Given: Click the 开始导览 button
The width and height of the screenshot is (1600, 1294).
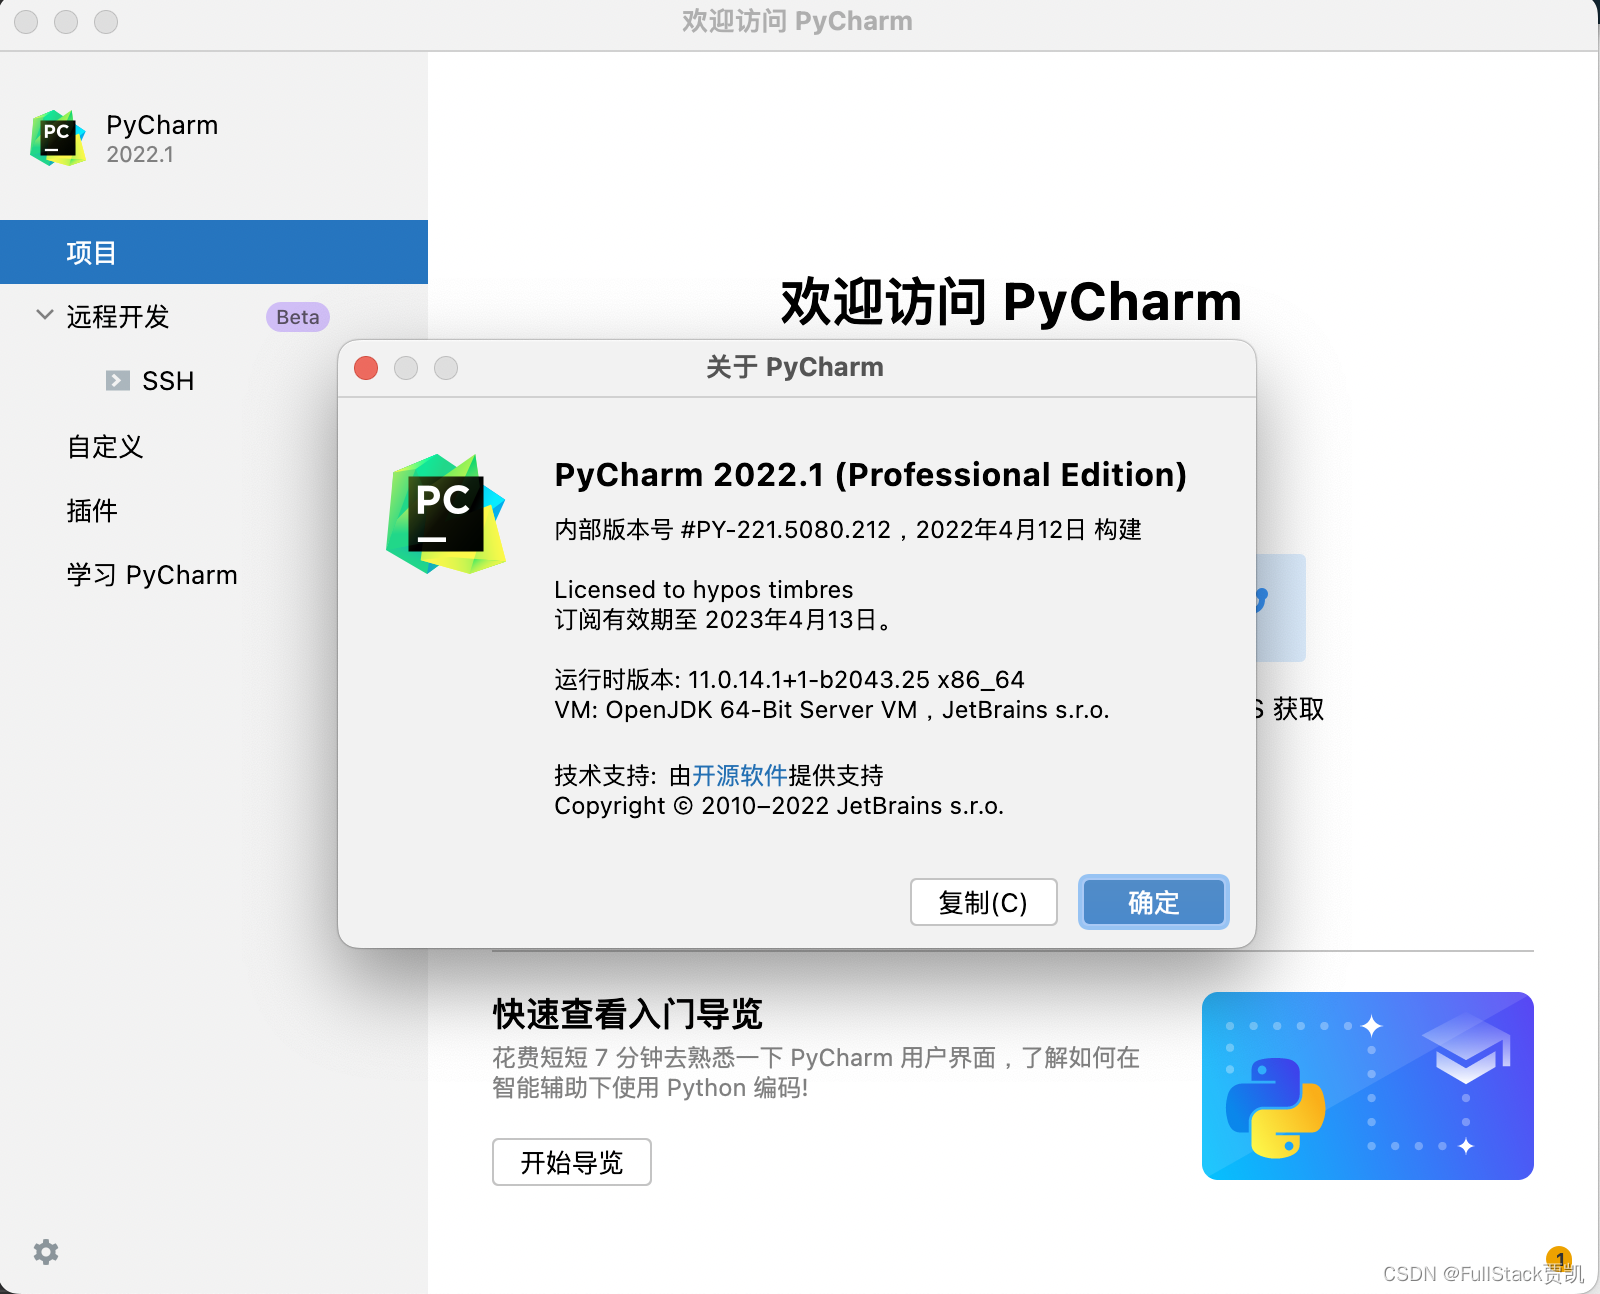Looking at the screenshot, I should [x=572, y=1162].
